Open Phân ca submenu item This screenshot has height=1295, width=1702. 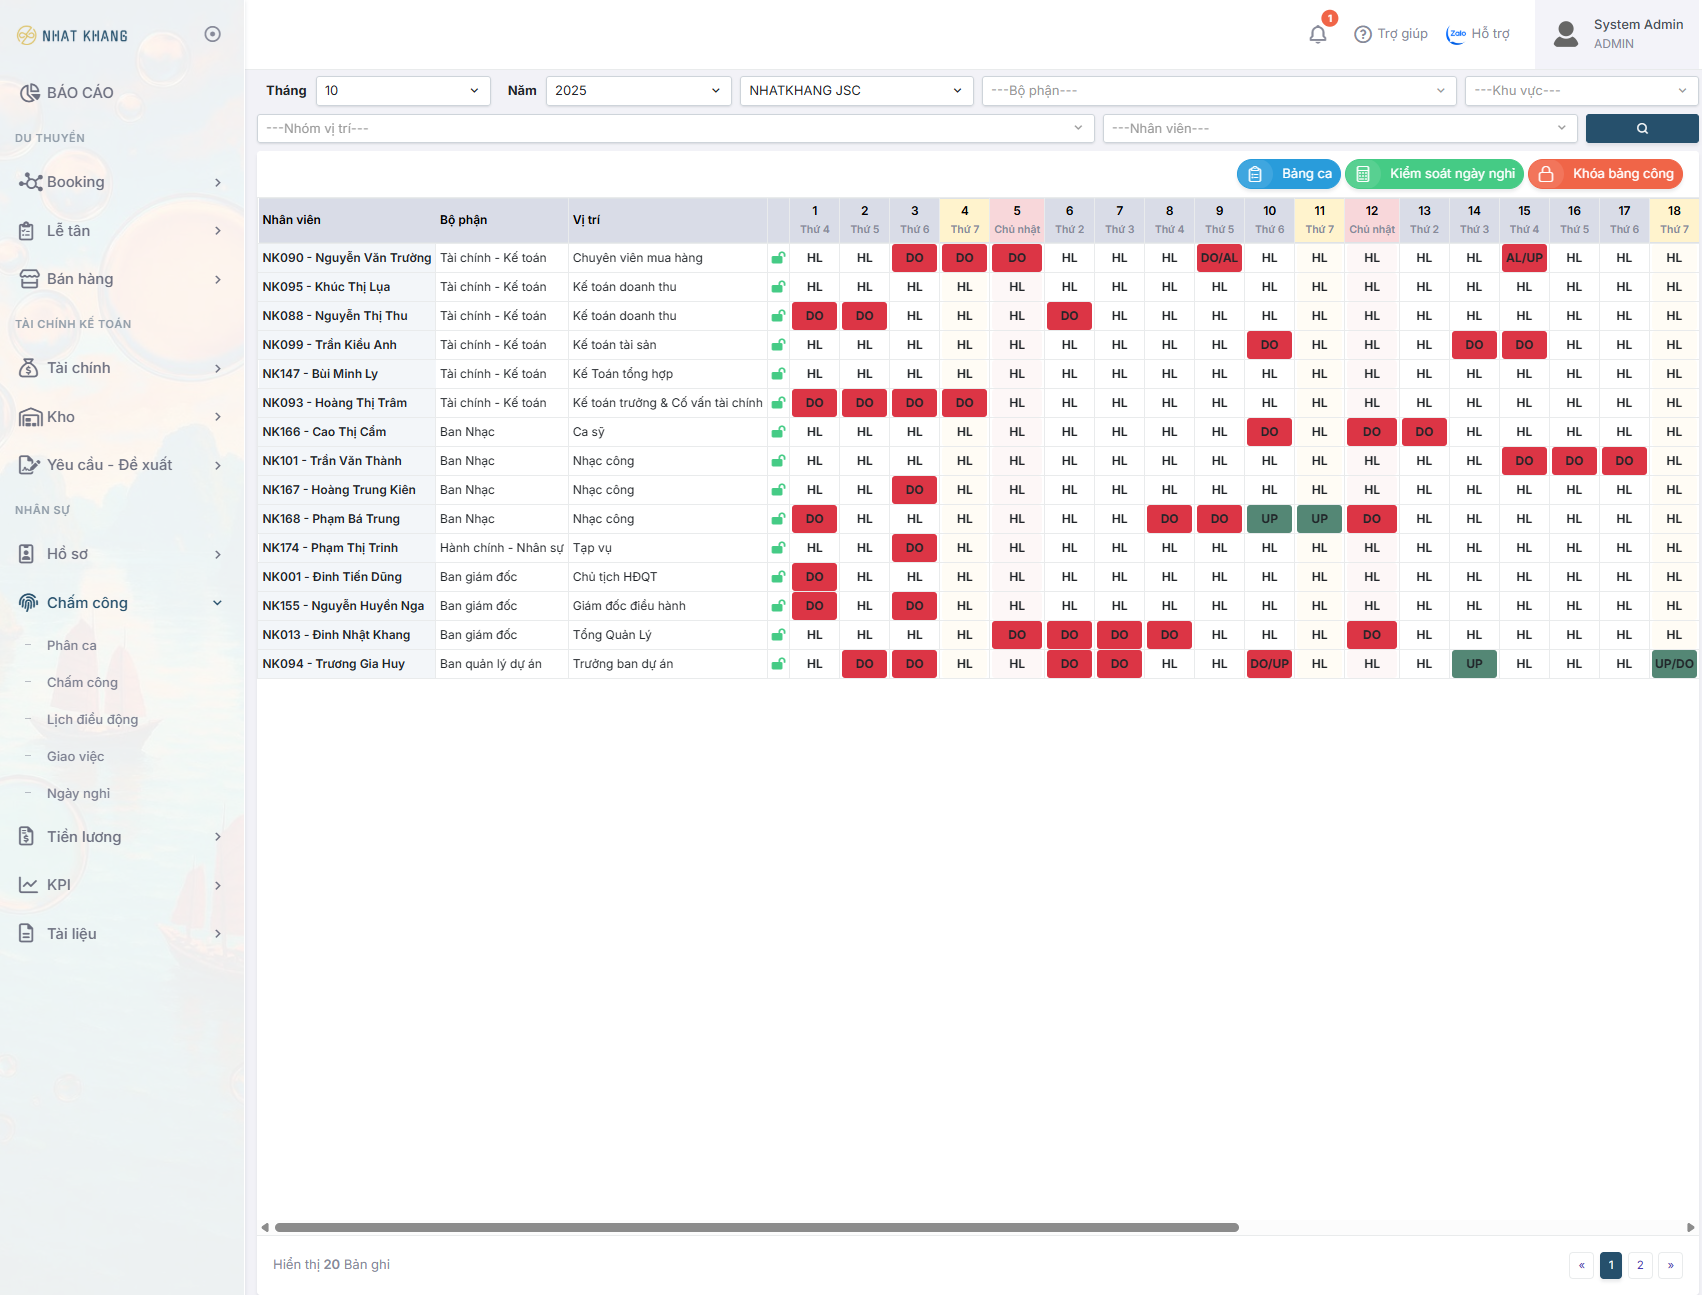[x=72, y=646]
